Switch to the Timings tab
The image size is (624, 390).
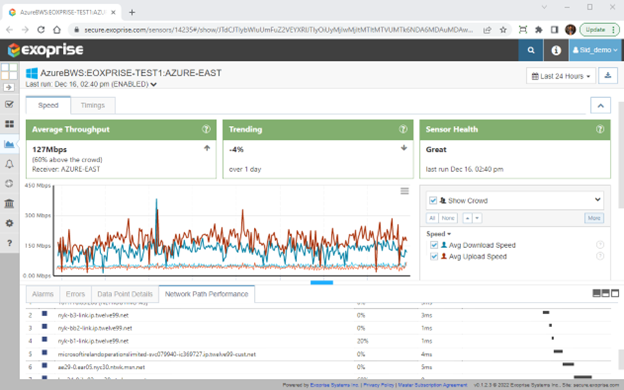pos(93,105)
